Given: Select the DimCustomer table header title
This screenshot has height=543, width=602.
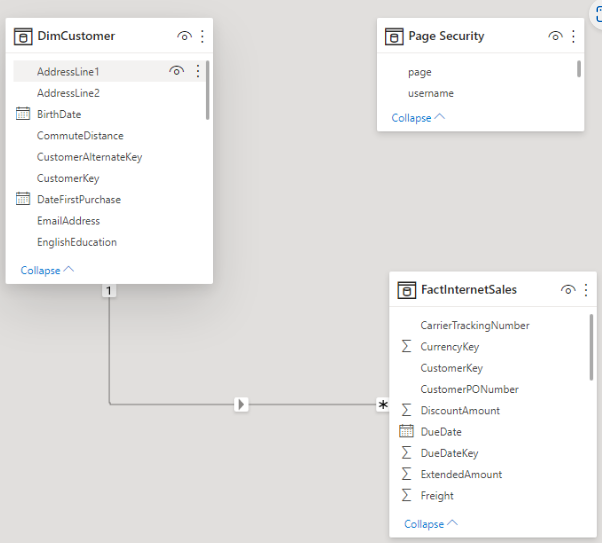Looking at the screenshot, I should pyautogui.click(x=76, y=36).
